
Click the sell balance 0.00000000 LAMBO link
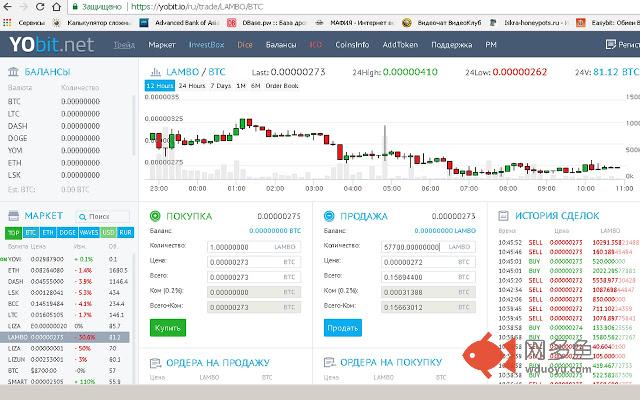445,231
